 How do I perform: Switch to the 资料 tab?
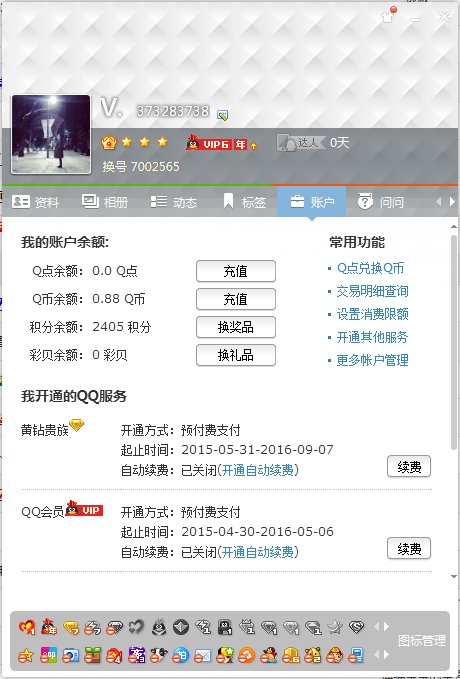[x=36, y=202]
